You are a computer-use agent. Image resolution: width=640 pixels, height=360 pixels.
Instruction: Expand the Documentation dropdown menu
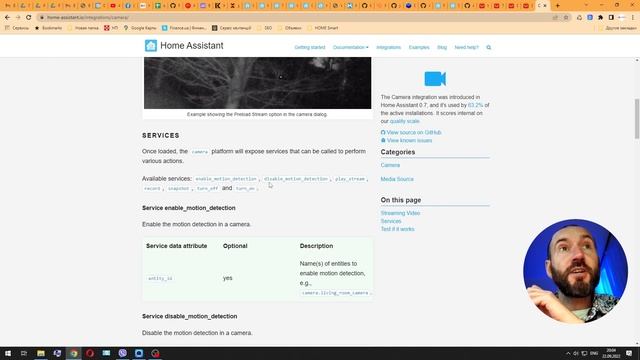click(x=350, y=47)
